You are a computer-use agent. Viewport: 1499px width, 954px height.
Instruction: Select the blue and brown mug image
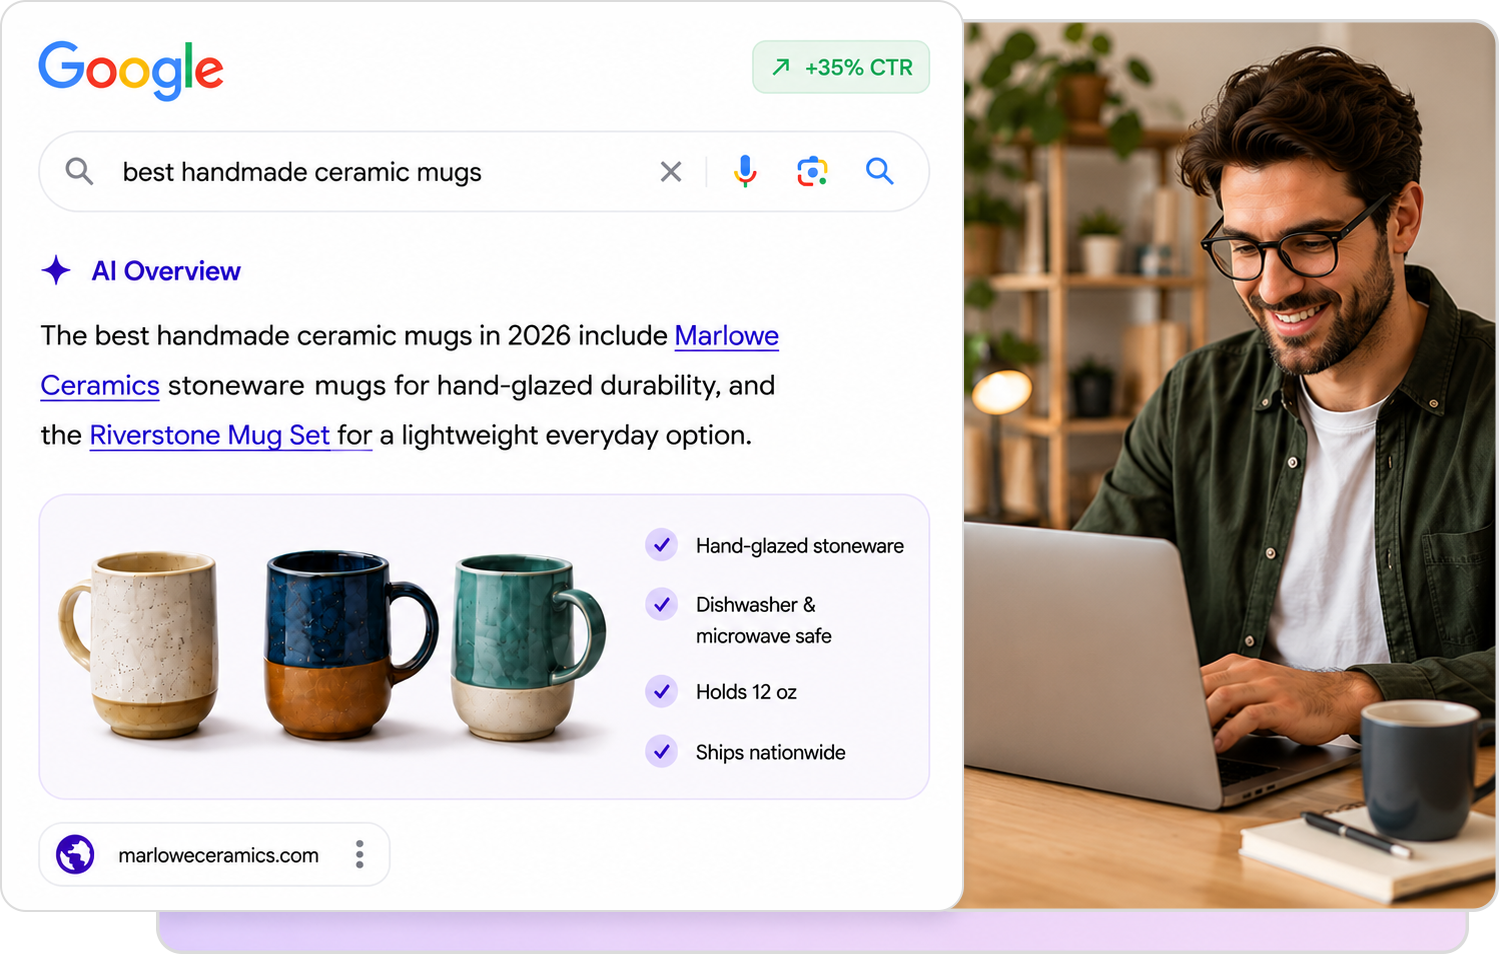click(x=350, y=644)
